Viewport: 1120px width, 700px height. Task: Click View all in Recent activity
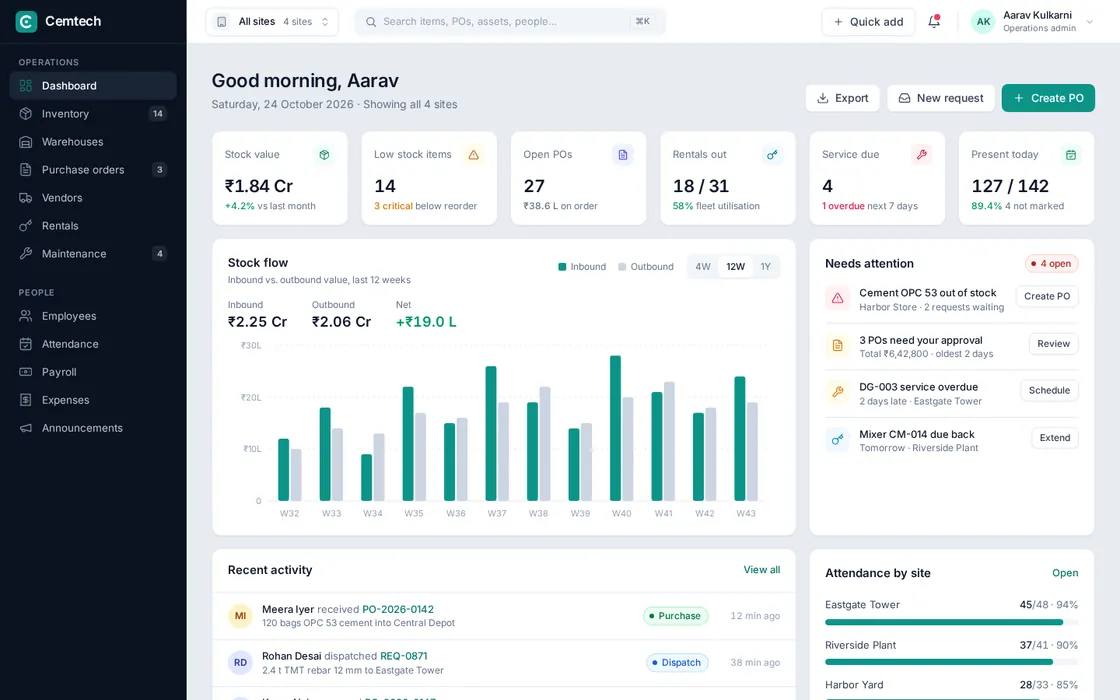click(761, 569)
